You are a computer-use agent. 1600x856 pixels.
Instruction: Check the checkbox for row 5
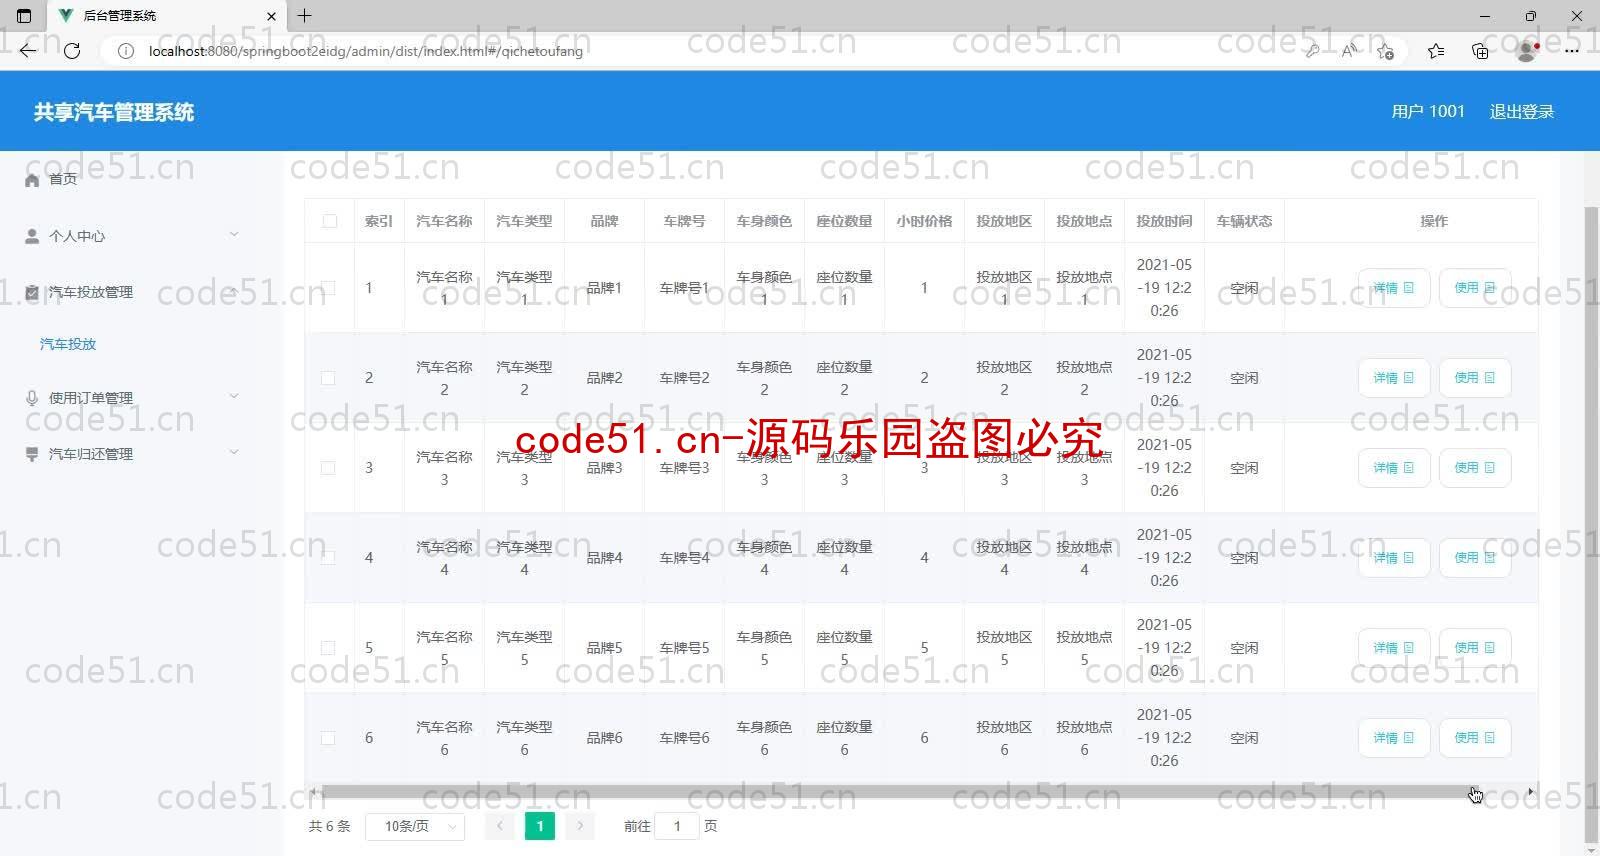328,648
